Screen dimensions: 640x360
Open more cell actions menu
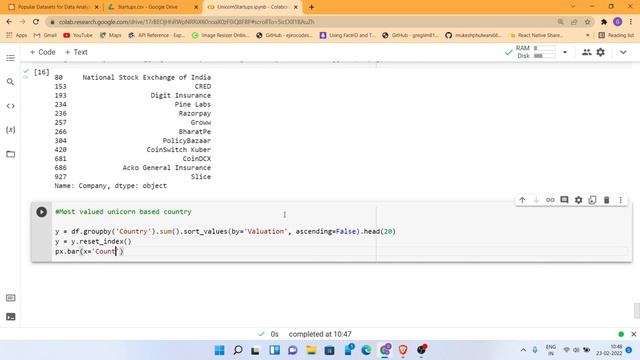[620, 200]
